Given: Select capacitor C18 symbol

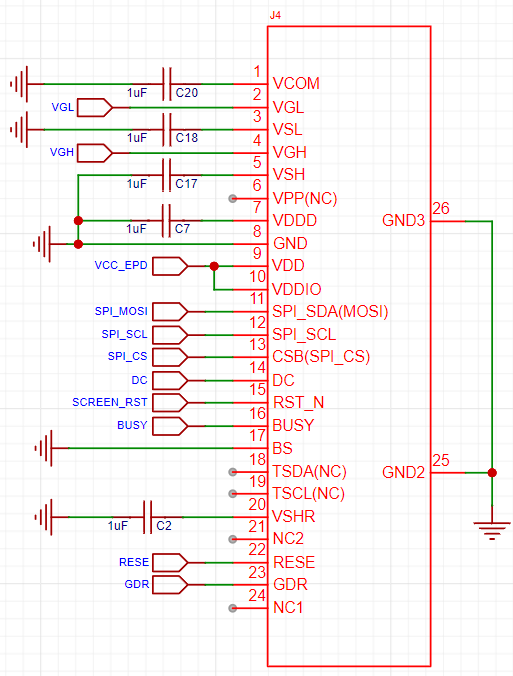Looking at the screenshot, I should tap(167, 130).
